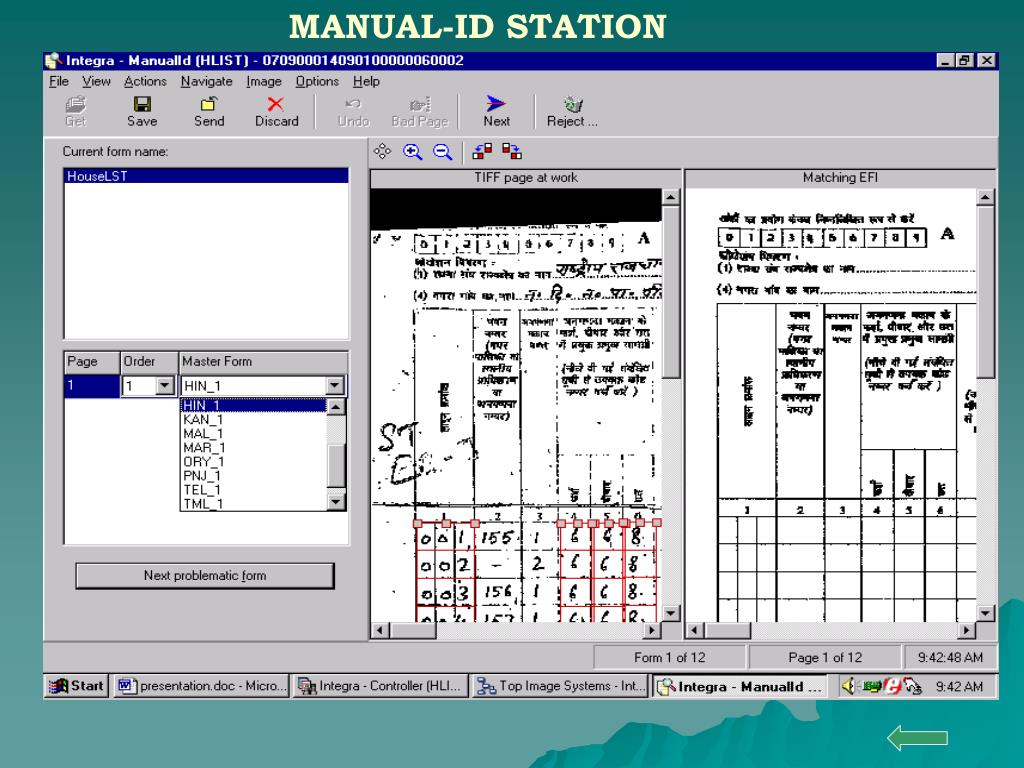
Task: Click the green back arrow on the slide
Action: pyautogui.click(x=918, y=738)
